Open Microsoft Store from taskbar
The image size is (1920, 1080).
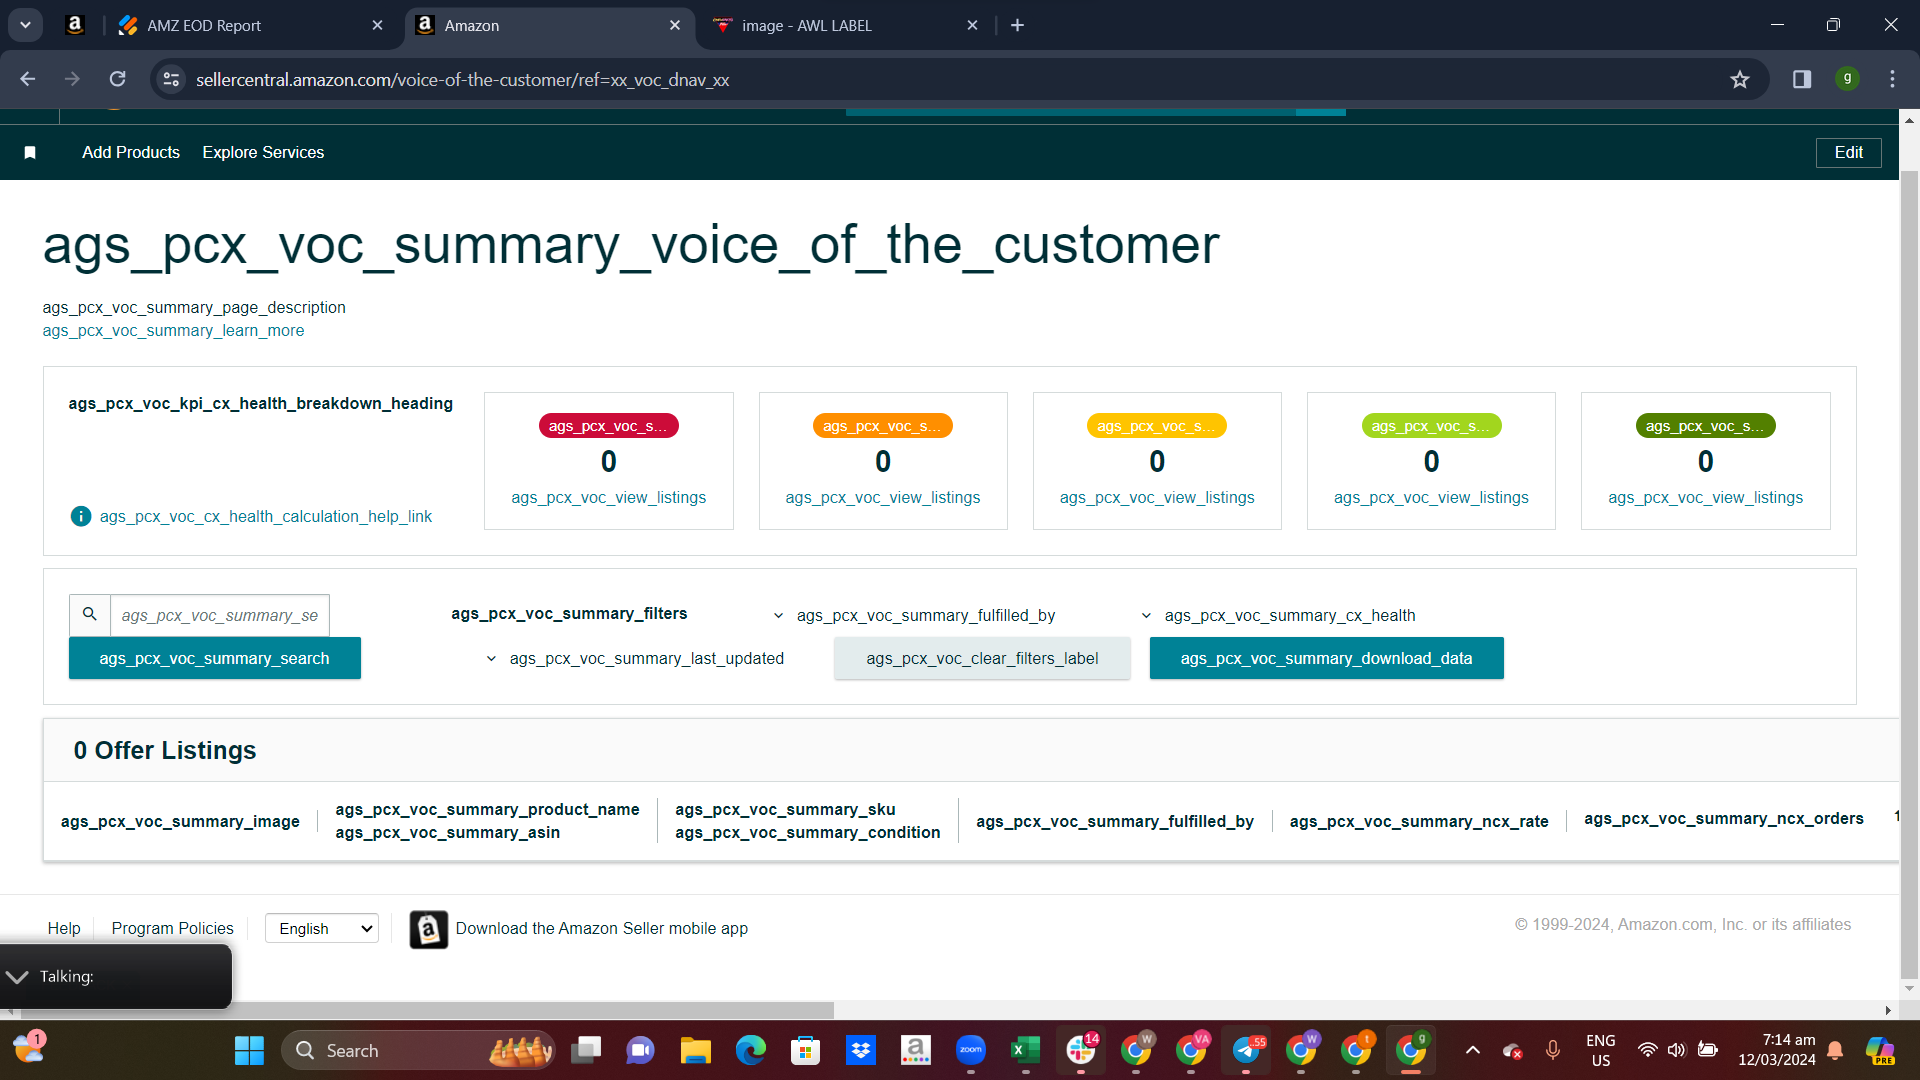click(x=805, y=1050)
